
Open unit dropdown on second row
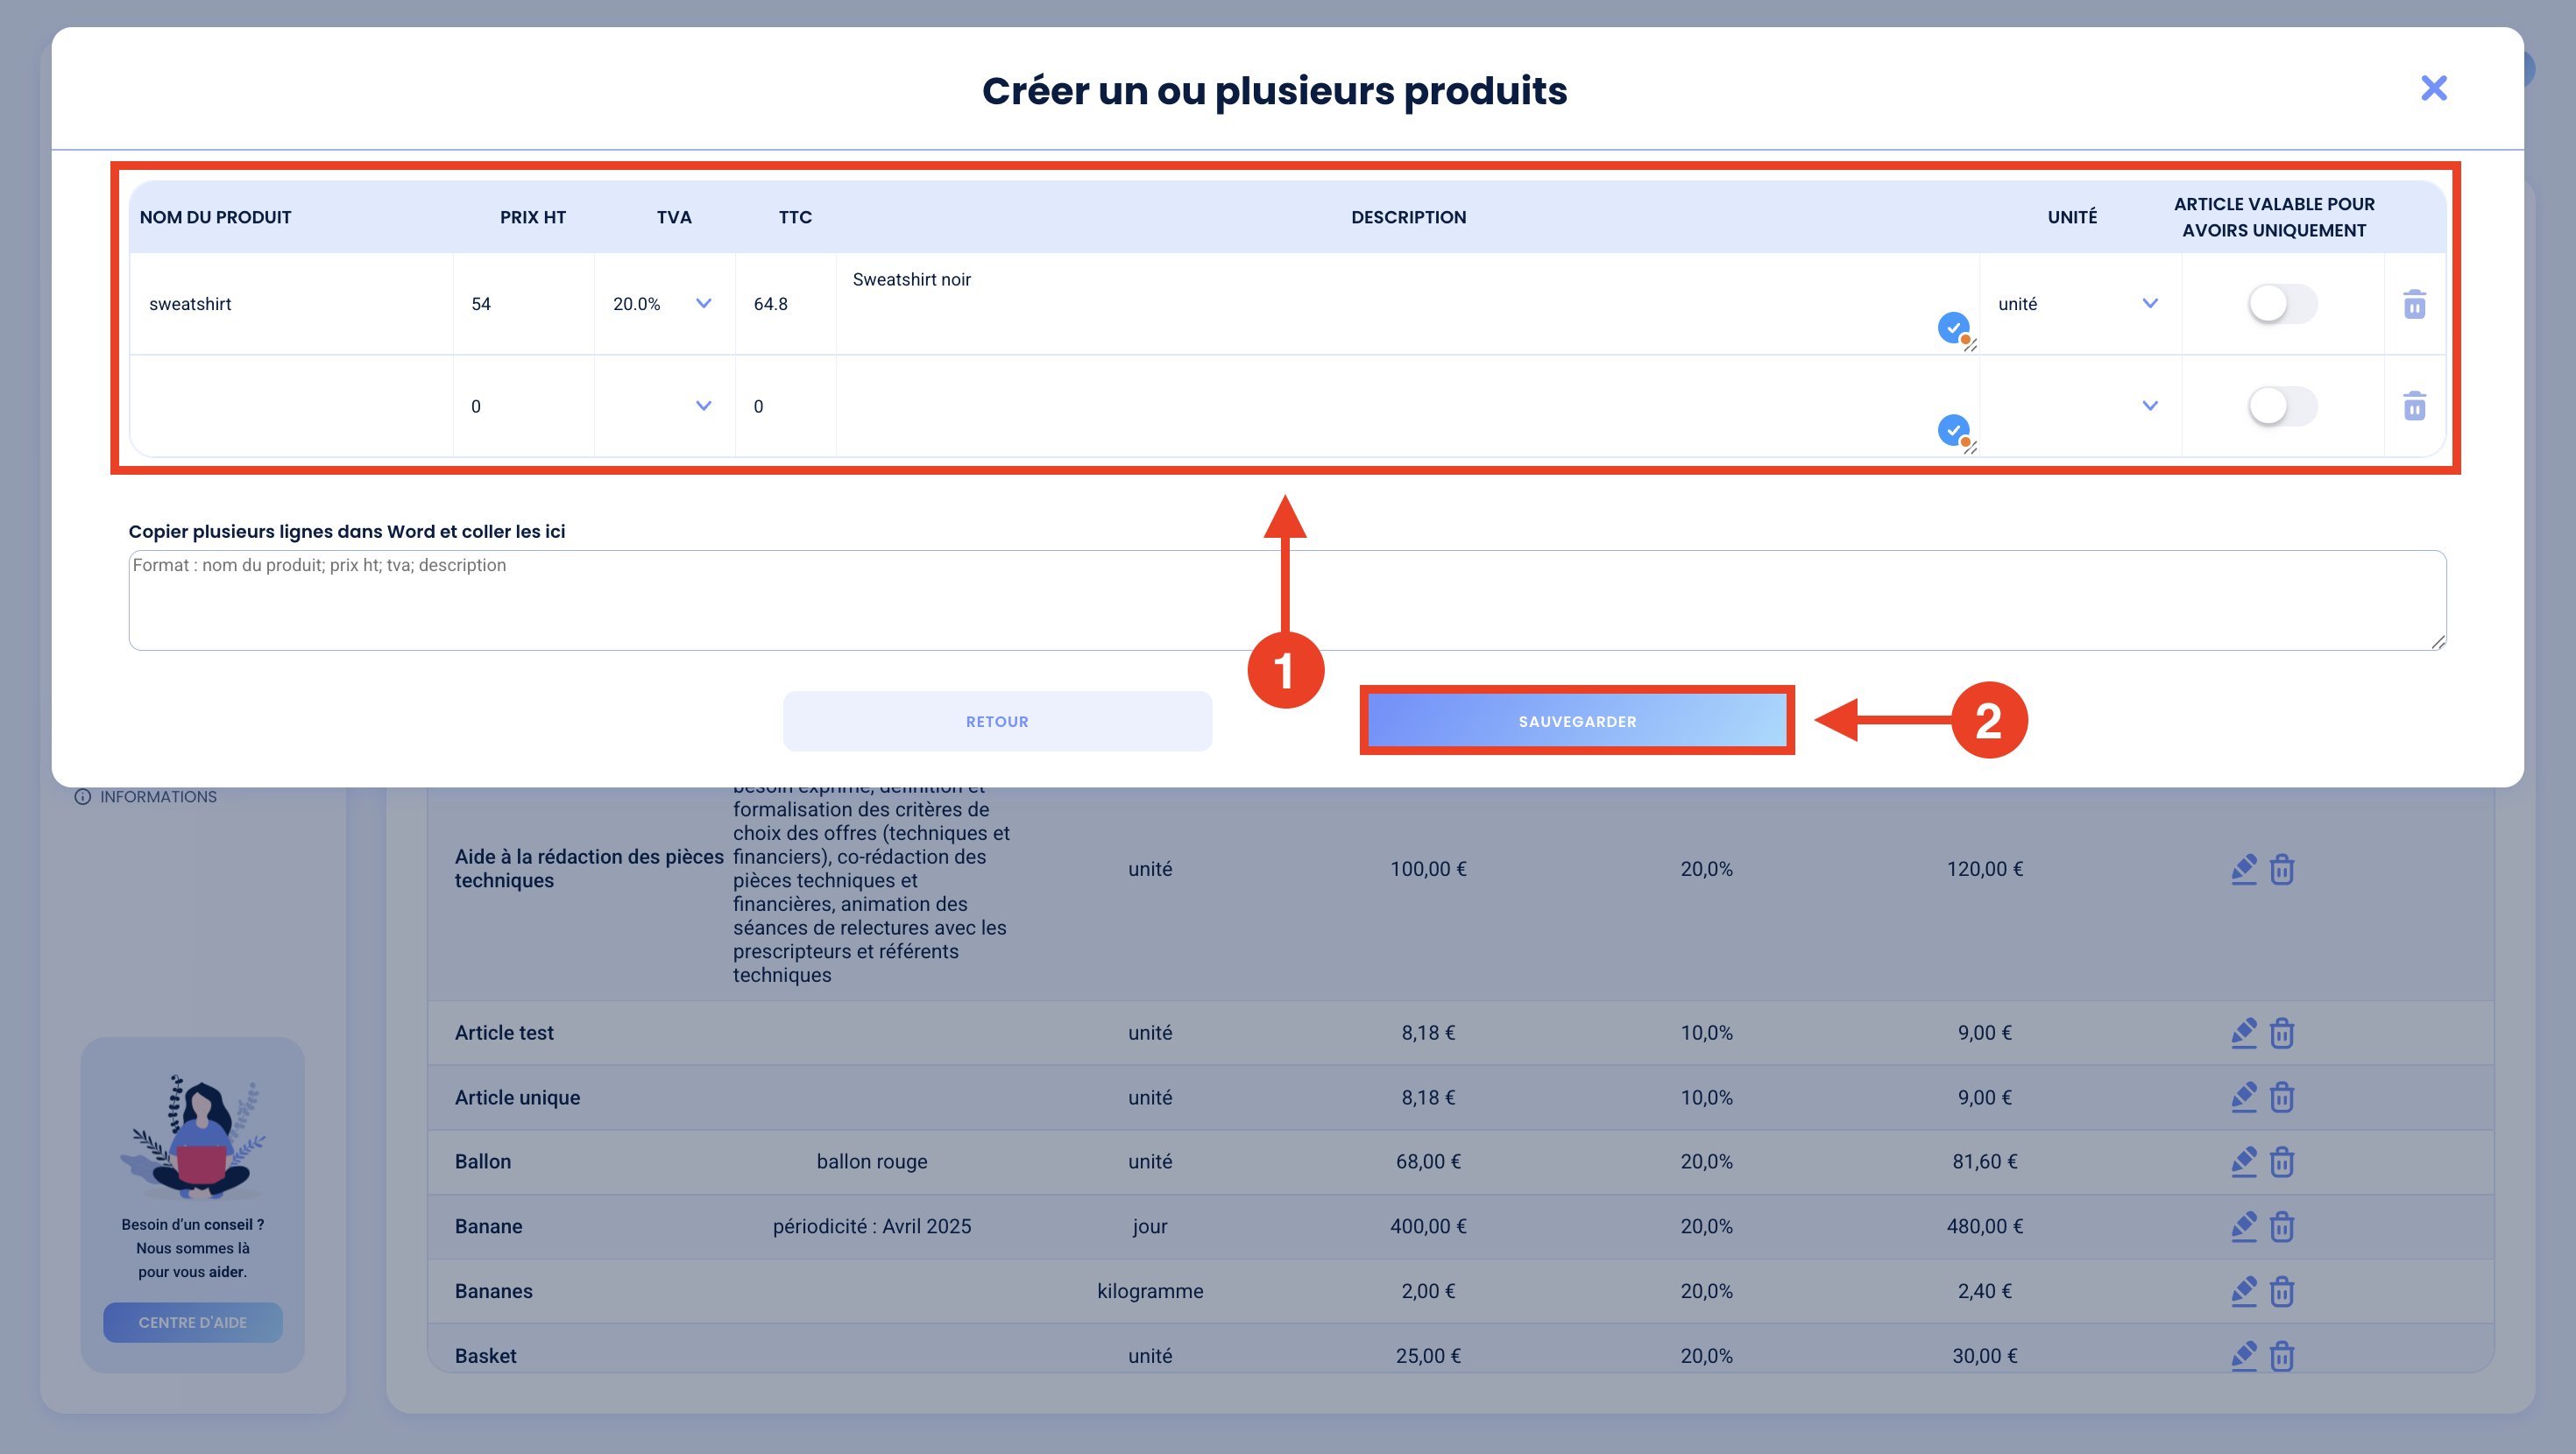(x=2078, y=406)
